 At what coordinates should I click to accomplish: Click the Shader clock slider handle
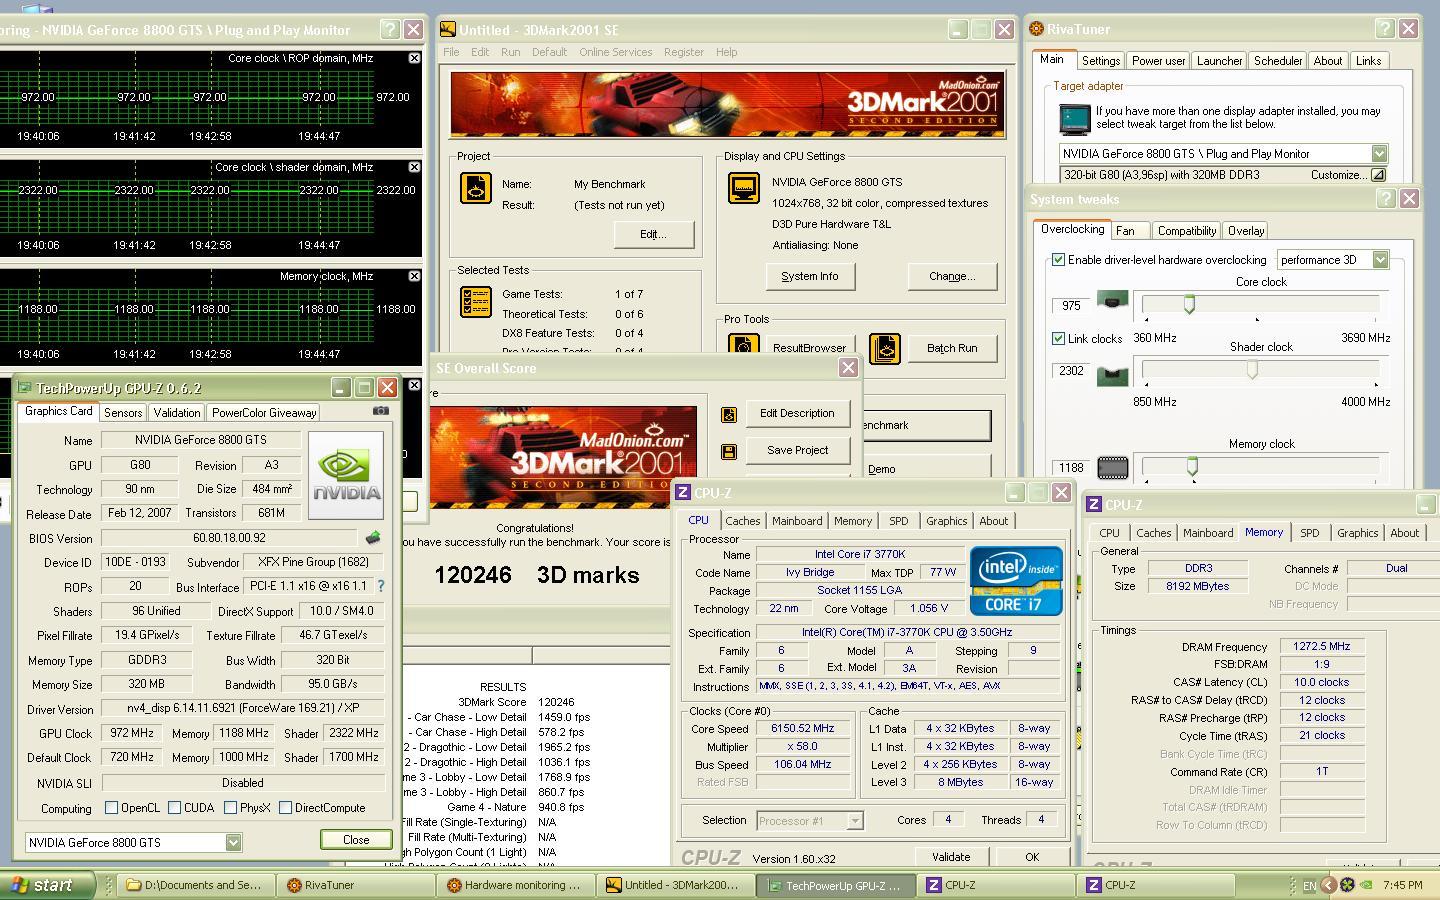[x=1251, y=370]
